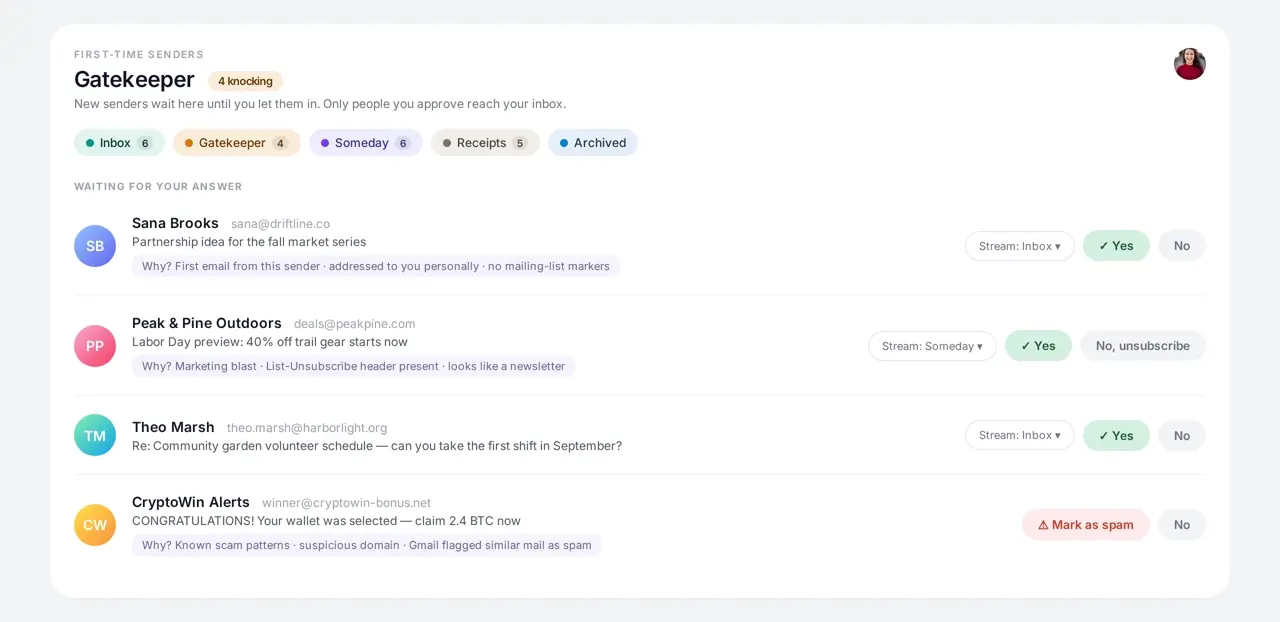Switch to the Gatekeeper tab
This screenshot has height=622, width=1280.
click(x=237, y=143)
